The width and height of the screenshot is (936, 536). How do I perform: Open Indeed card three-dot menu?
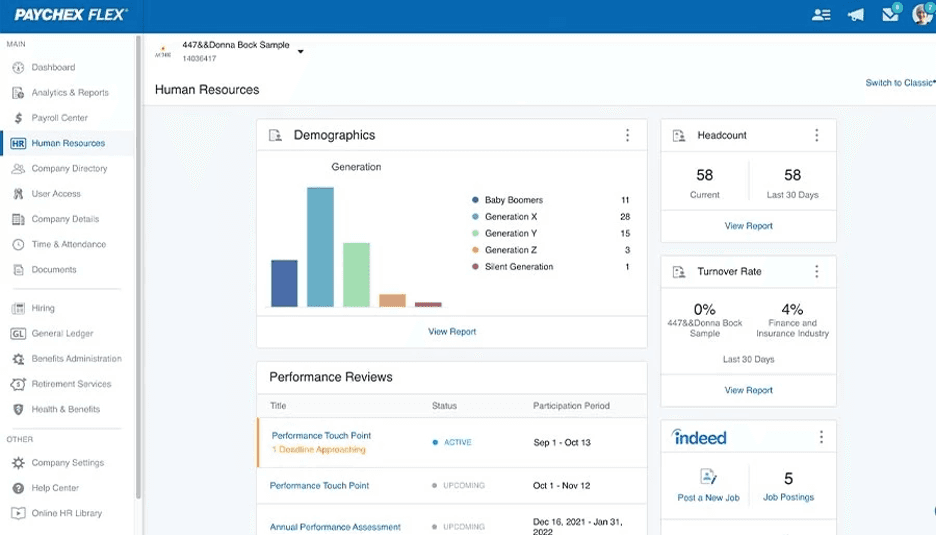pos(821,437)
